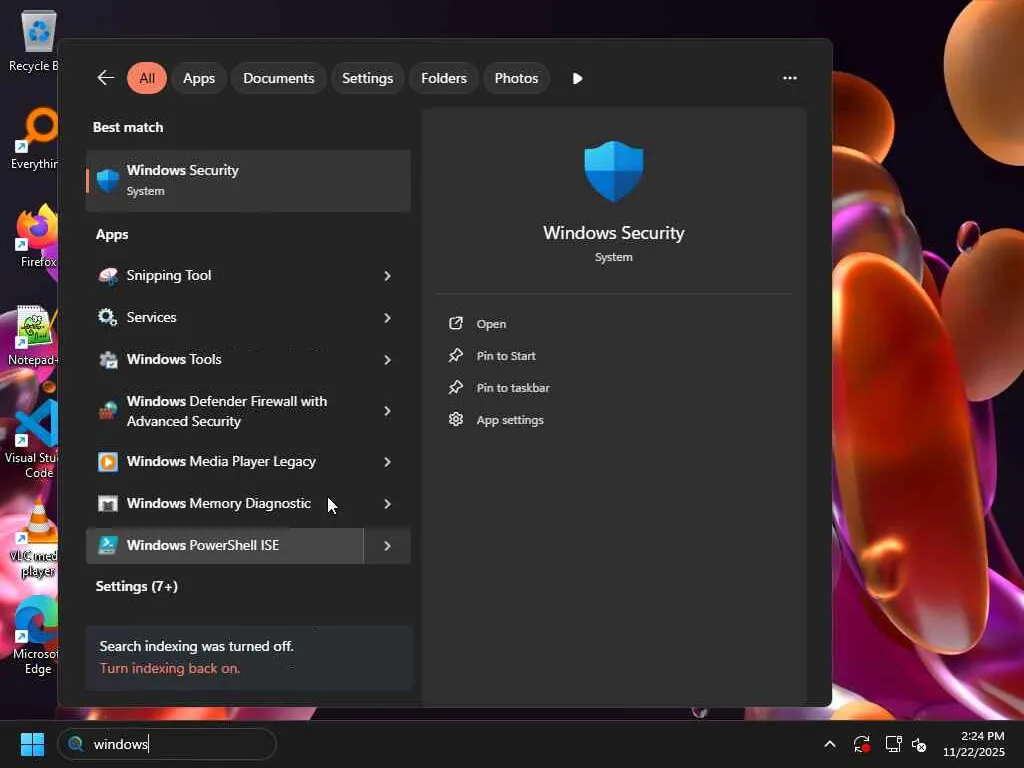The image size is (1024, 768).
Task: Click the Services gear icon
Action: (108, 317)
